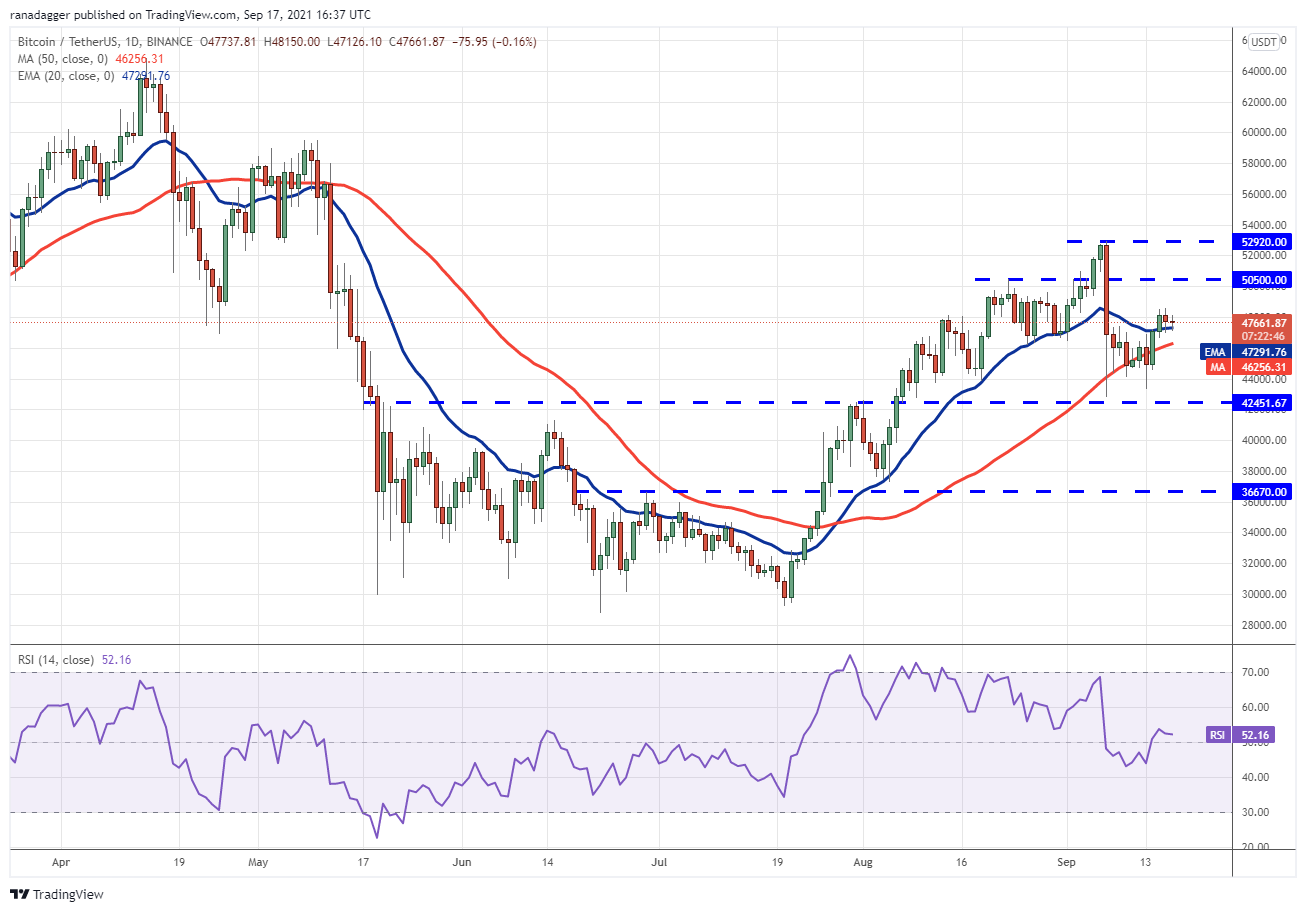
Task: Click the RSI badge in the indicator pane
Action: coord(1218,735)
